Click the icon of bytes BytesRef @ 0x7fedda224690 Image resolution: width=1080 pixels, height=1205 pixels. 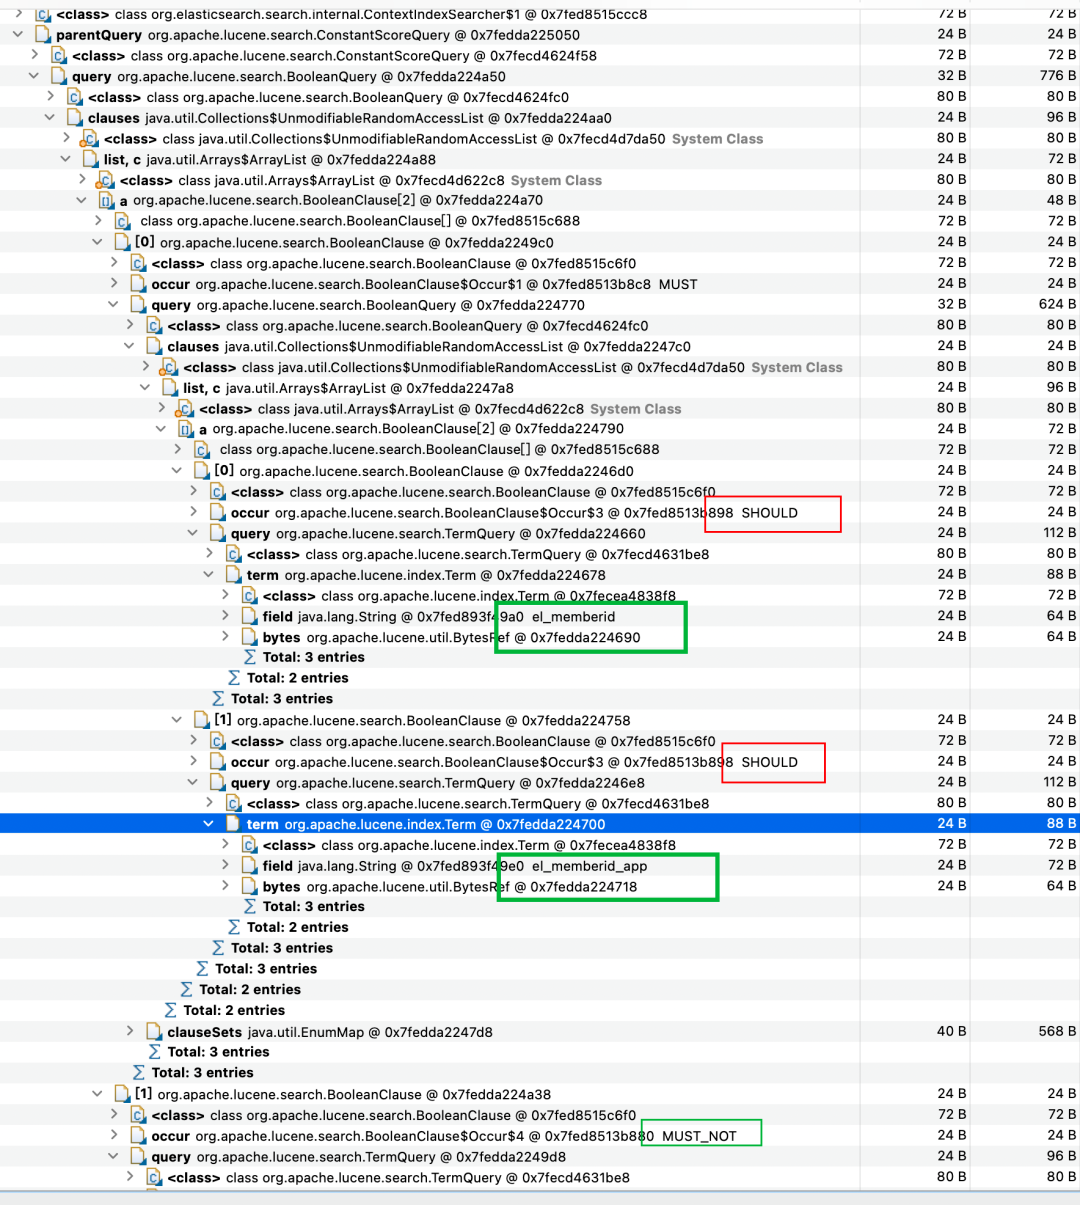pos(250,637)
